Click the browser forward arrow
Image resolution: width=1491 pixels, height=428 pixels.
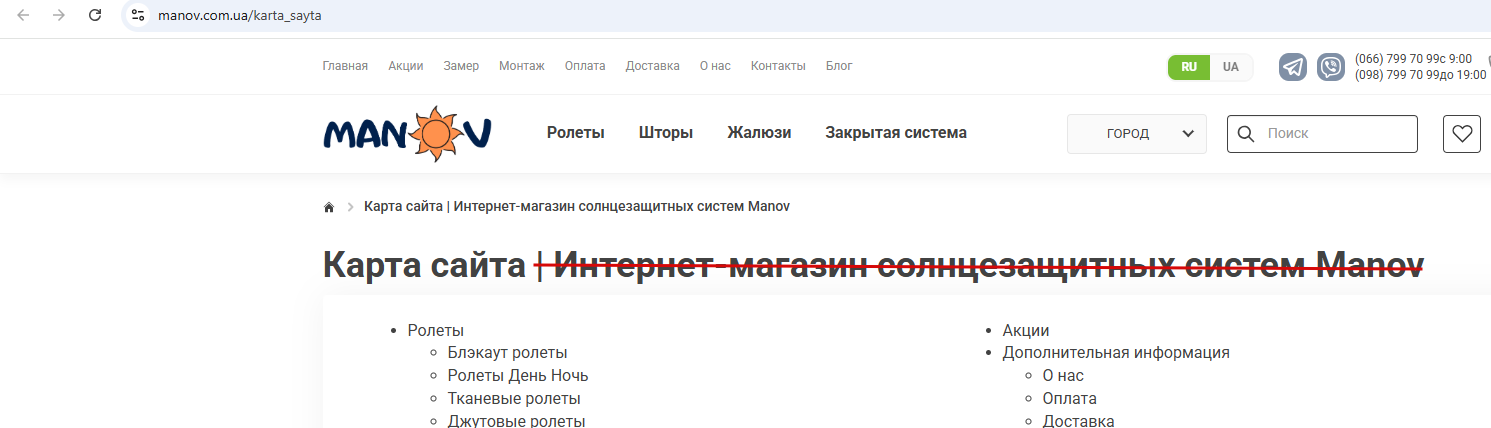click(x=59, y=15)
